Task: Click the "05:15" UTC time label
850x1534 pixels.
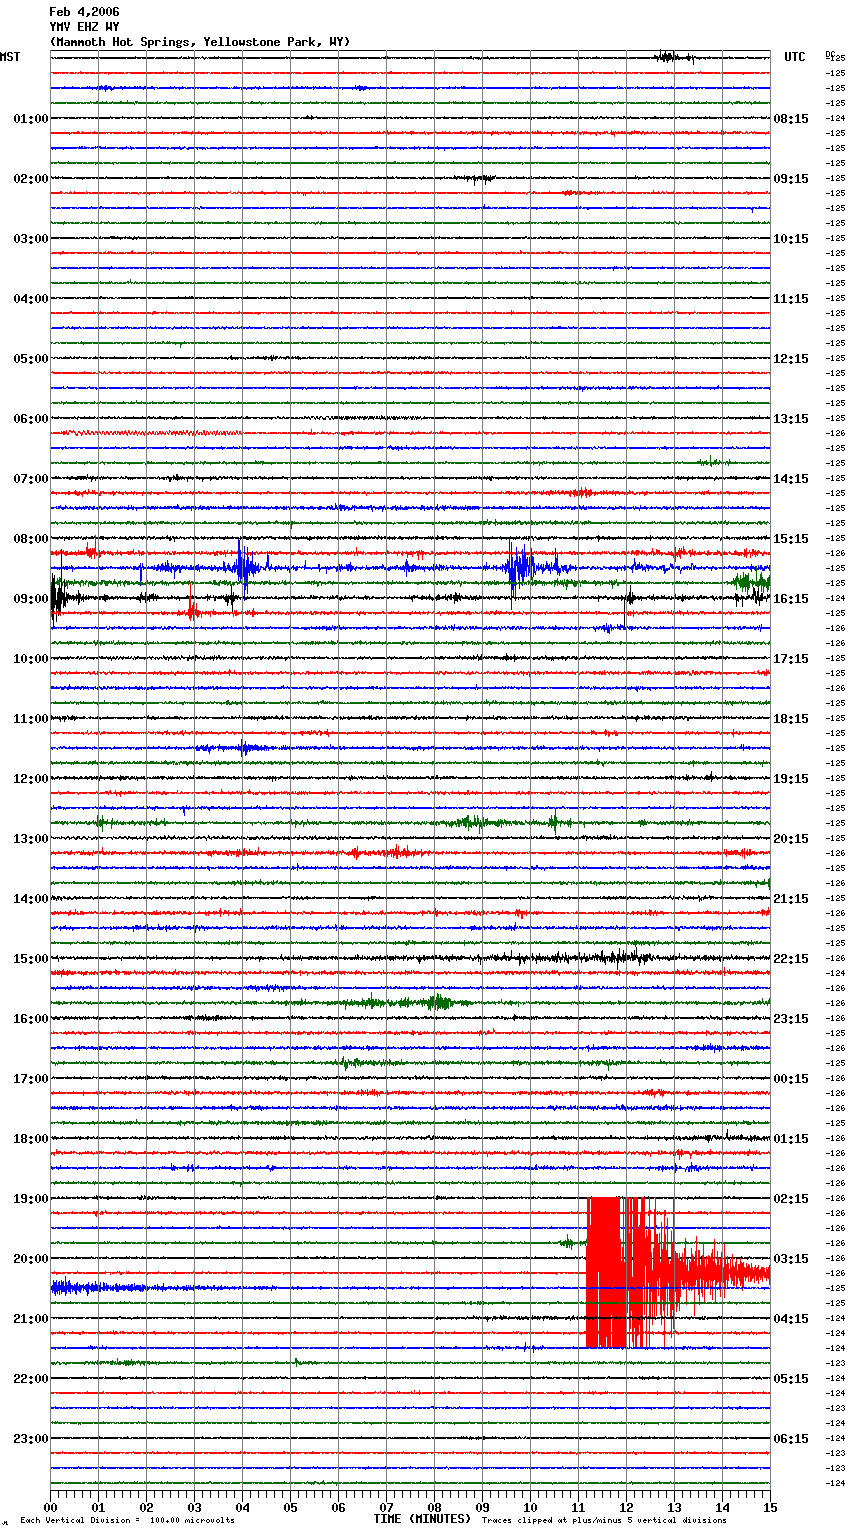Action: pyautogui.click(x=791, y=1379)
